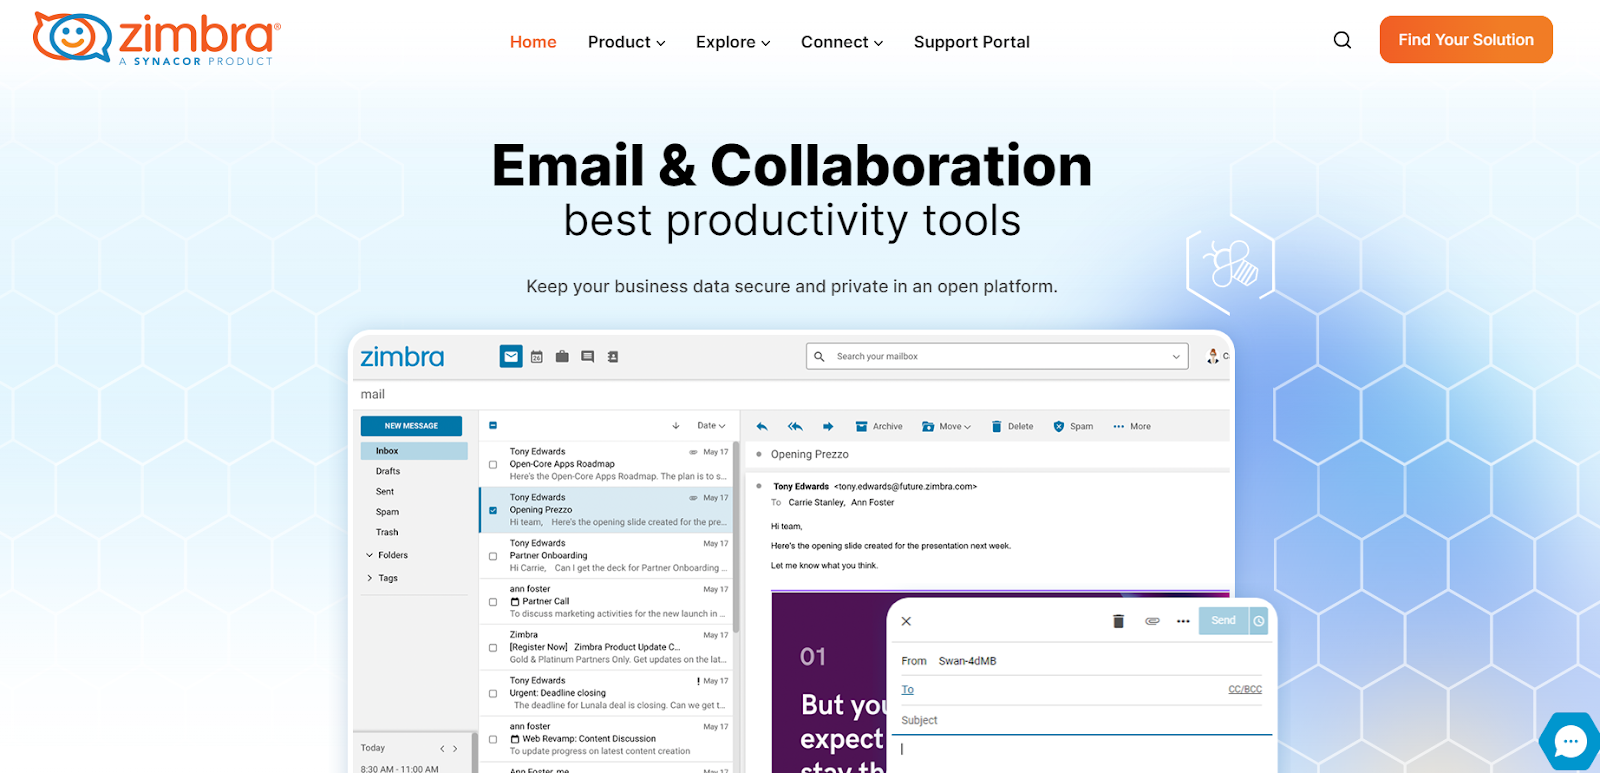Focus the Subject field in compose
The image size is (1600, 773).
pos(1085,720)
